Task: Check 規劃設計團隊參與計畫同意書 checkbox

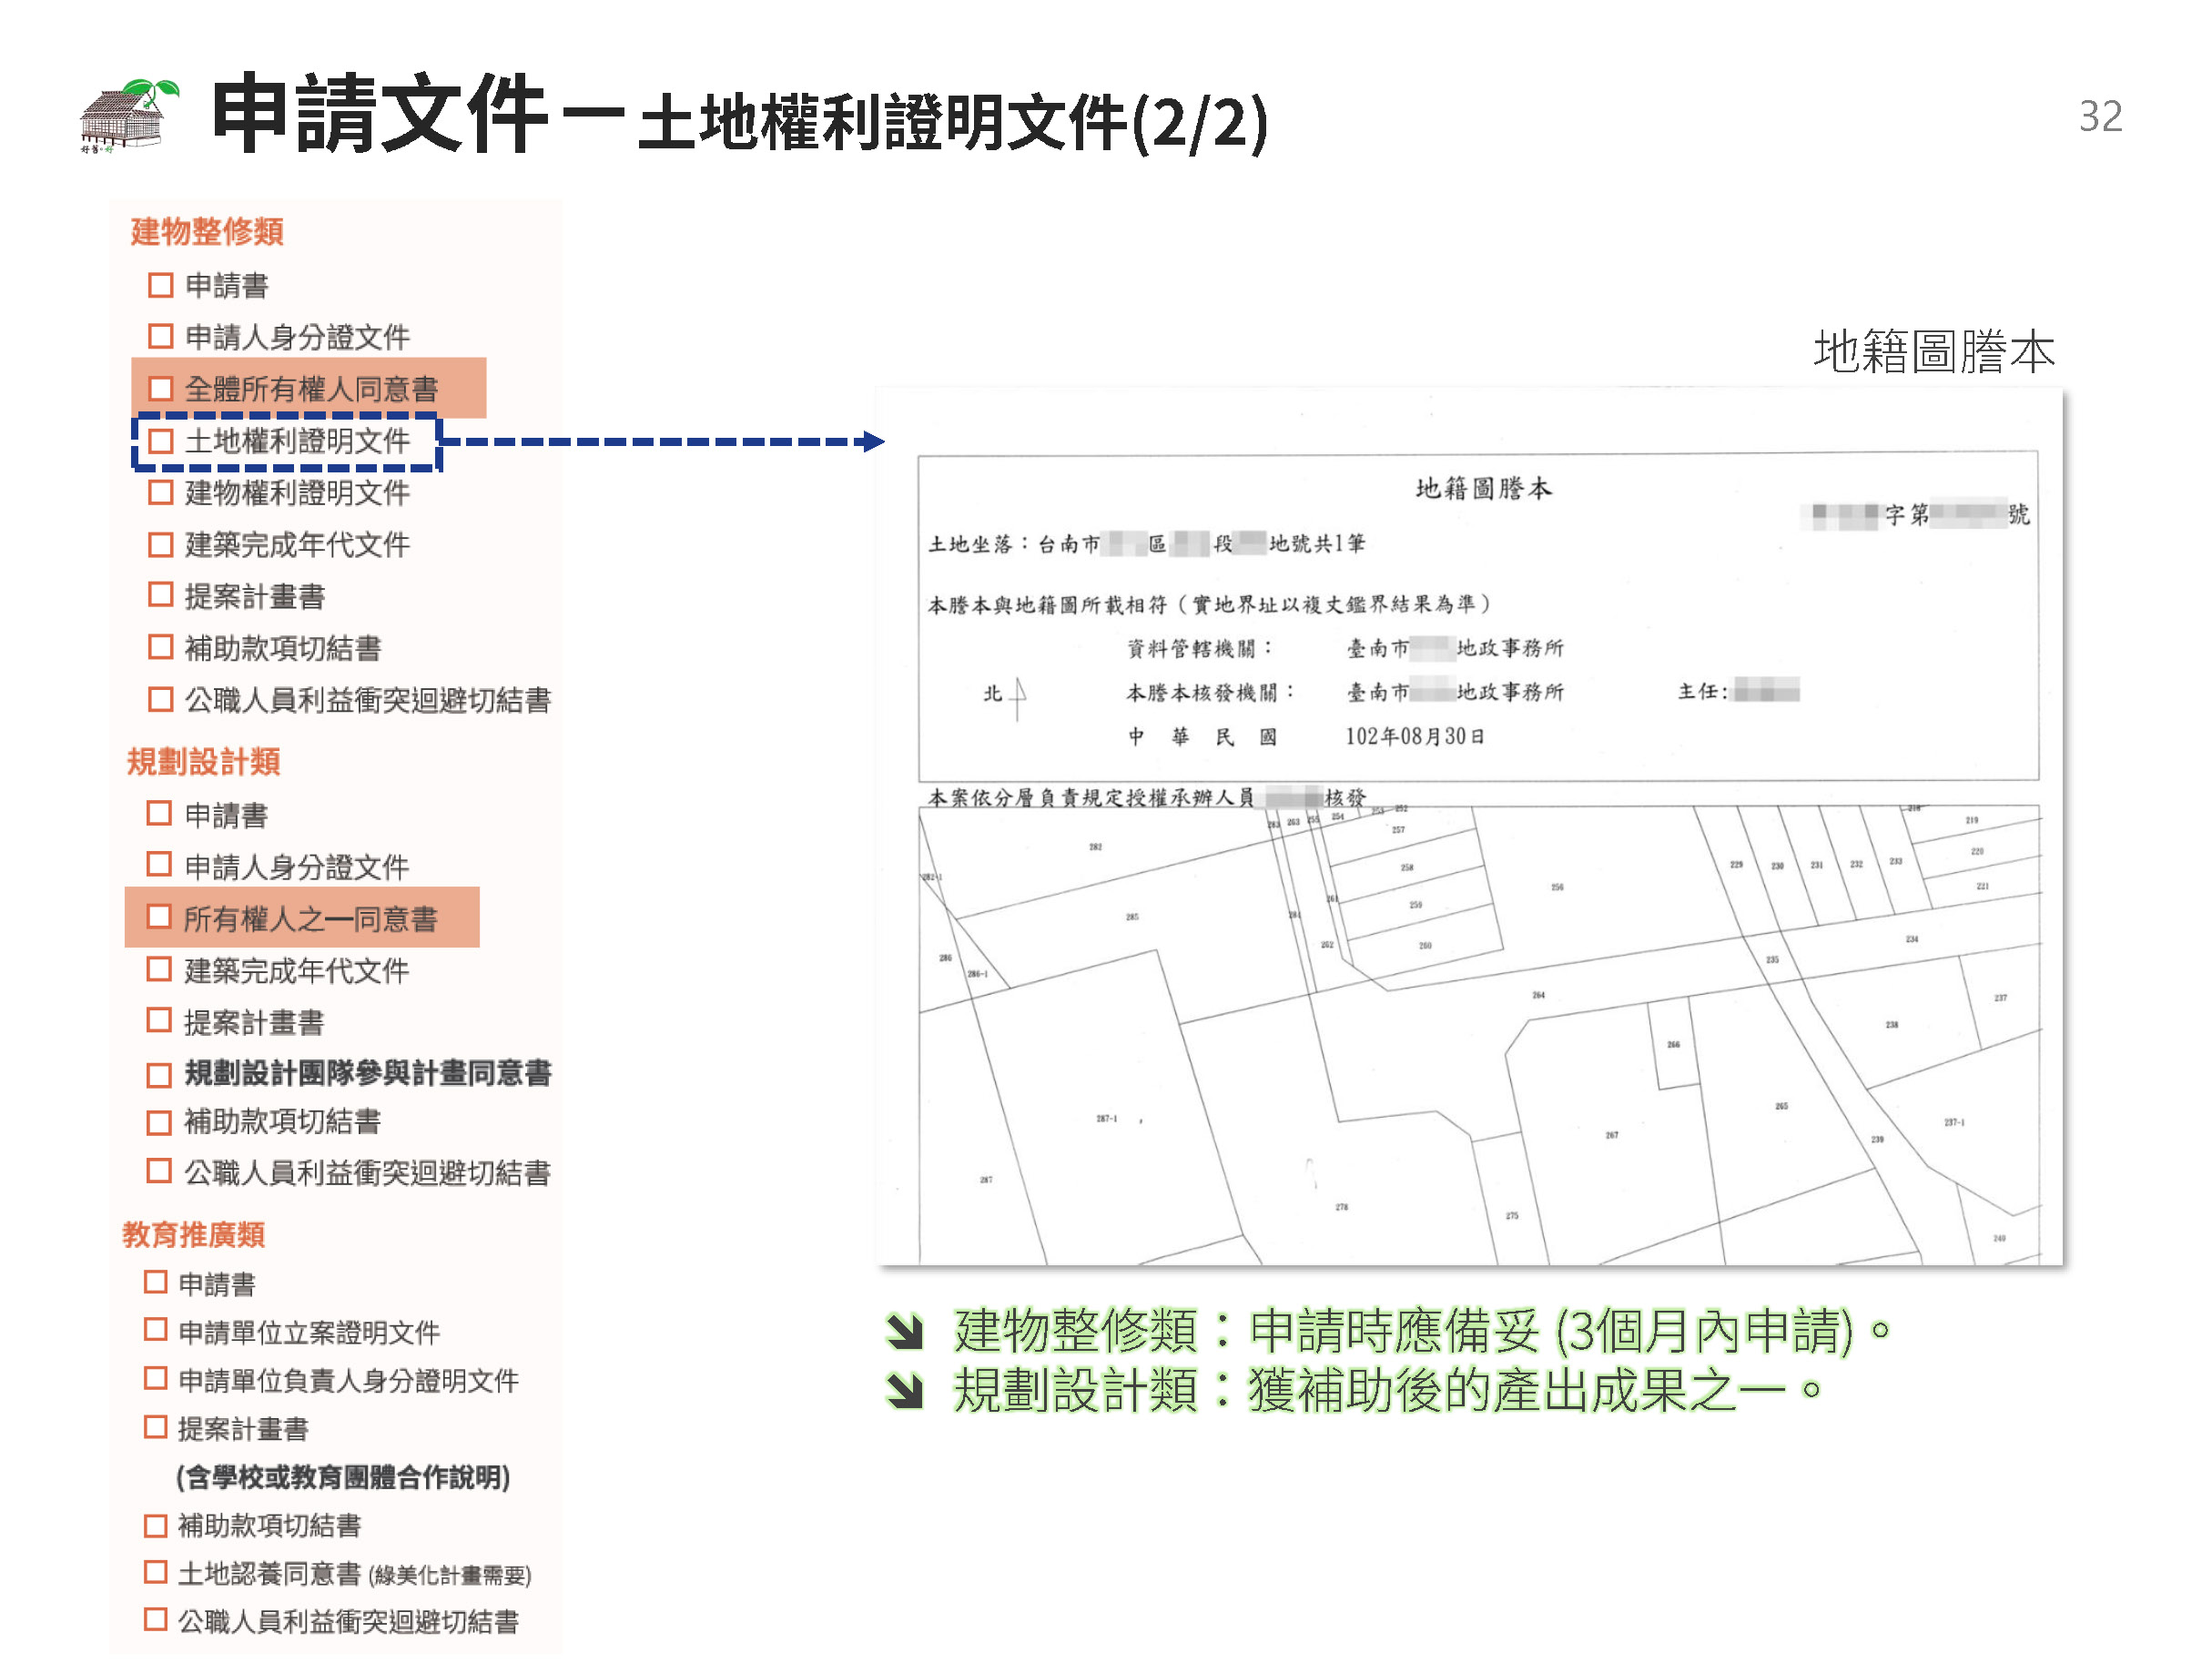Action: click(159, 1075)
